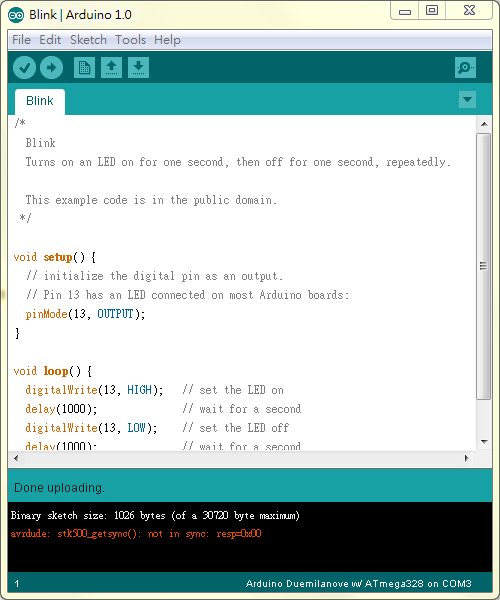Save the sketch using the down-arrow icon
Screen dimensions: 500x600
138,68
